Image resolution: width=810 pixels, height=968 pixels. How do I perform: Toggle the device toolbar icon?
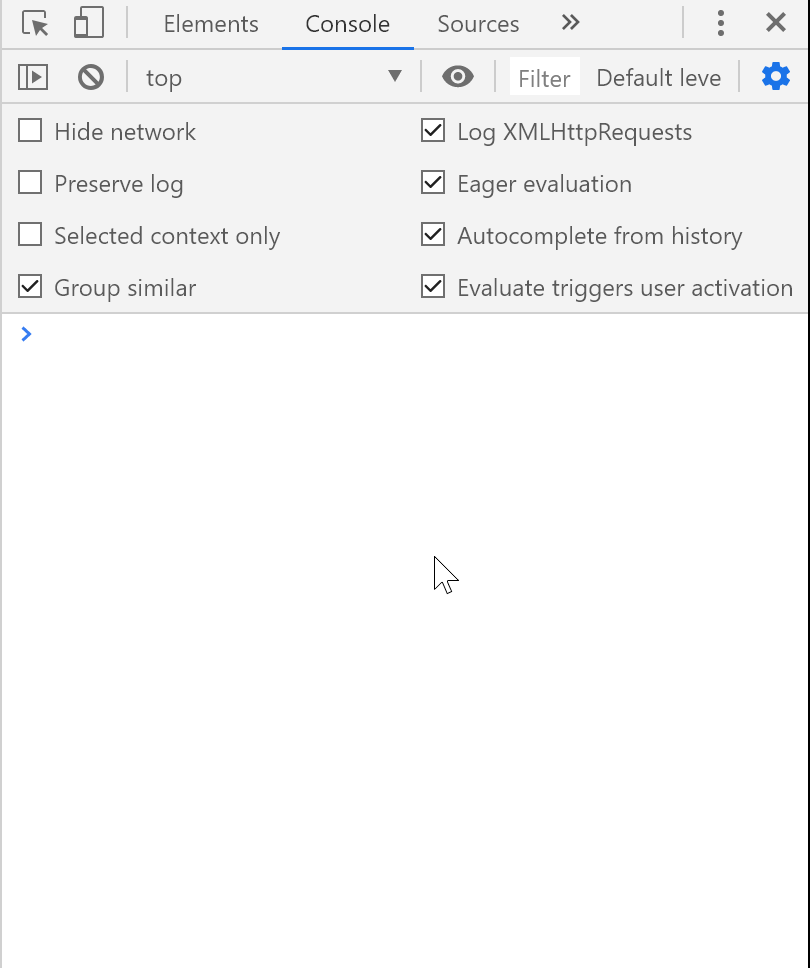coord(89,24)
